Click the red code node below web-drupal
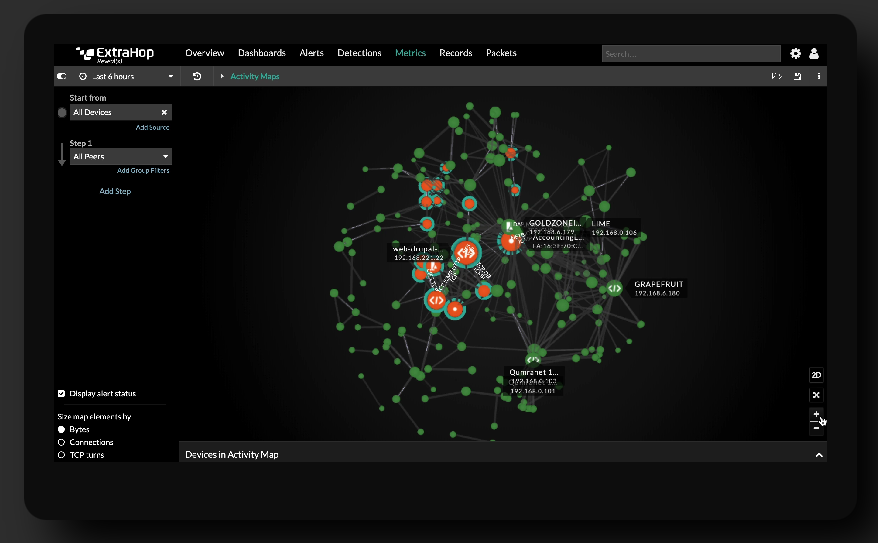The image size is (878, 543). pos(436,300)
